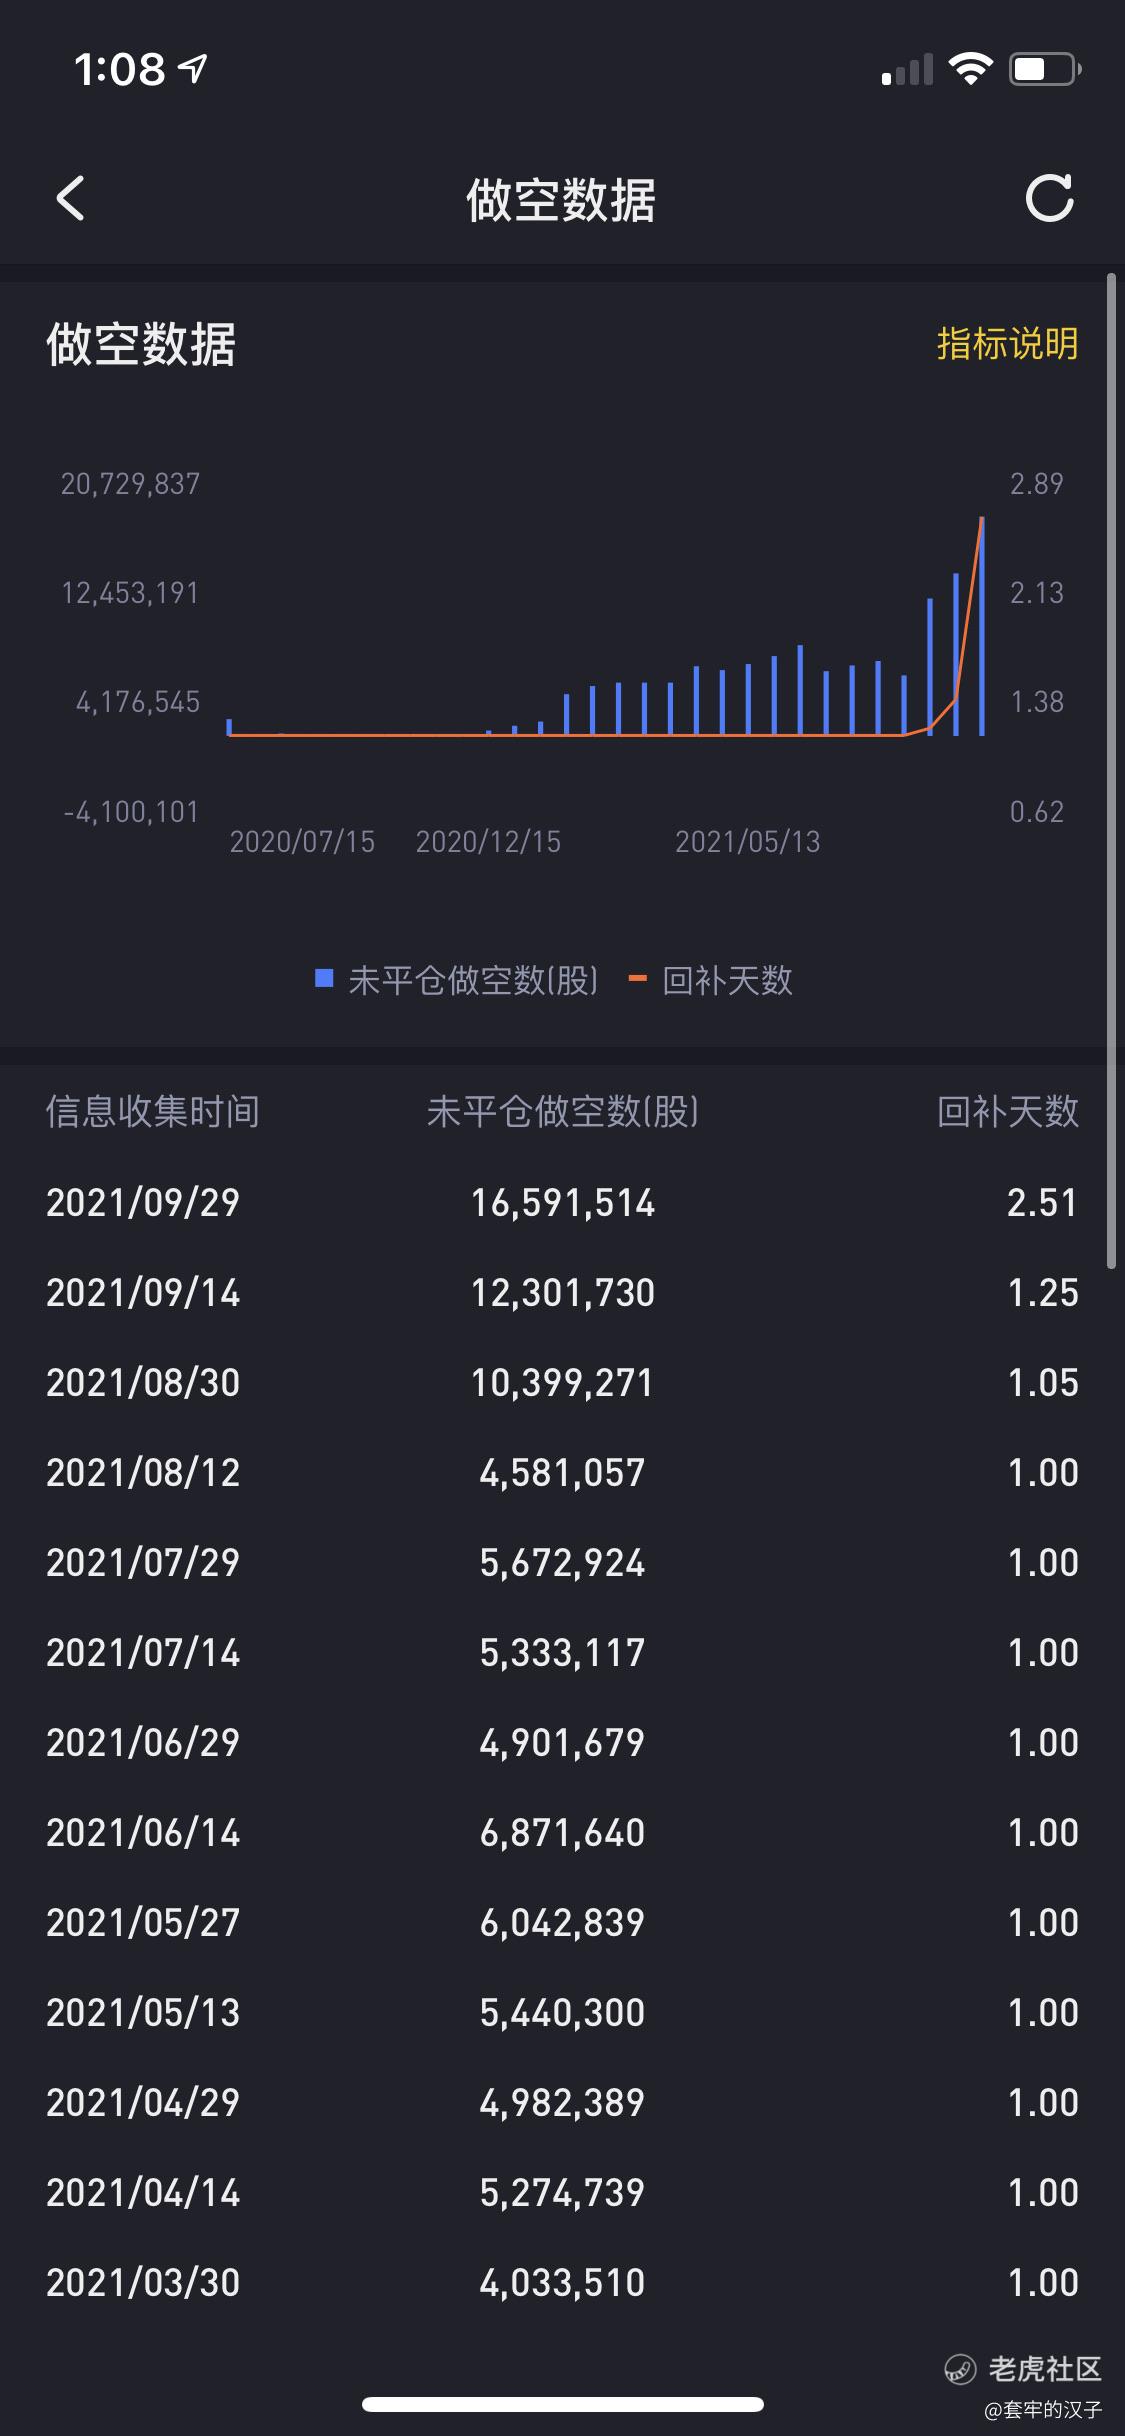Select short interest value 12,301,730

point(563,1292)
